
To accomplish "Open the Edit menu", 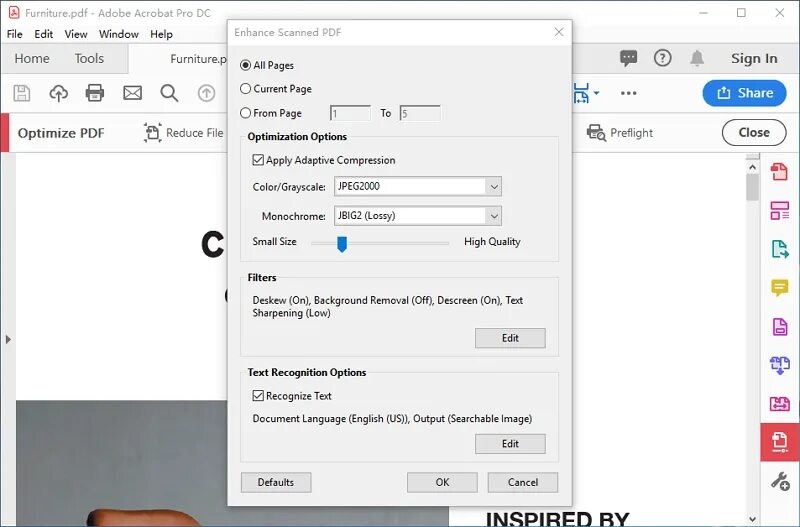I will (43, 34).
